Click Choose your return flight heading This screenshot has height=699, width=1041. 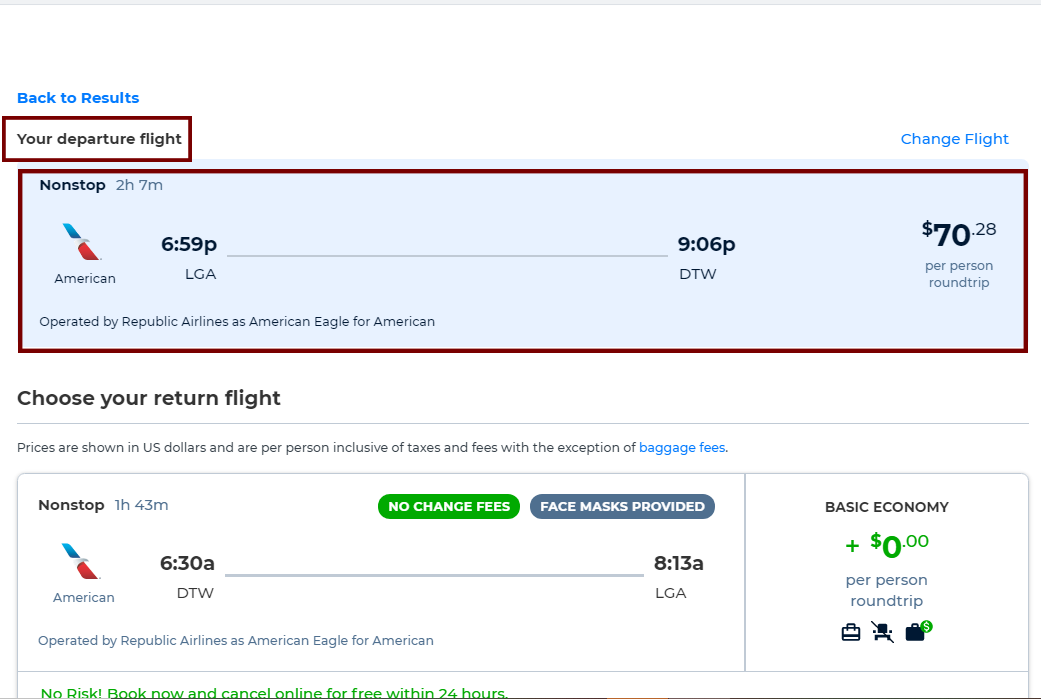(149, 398)
